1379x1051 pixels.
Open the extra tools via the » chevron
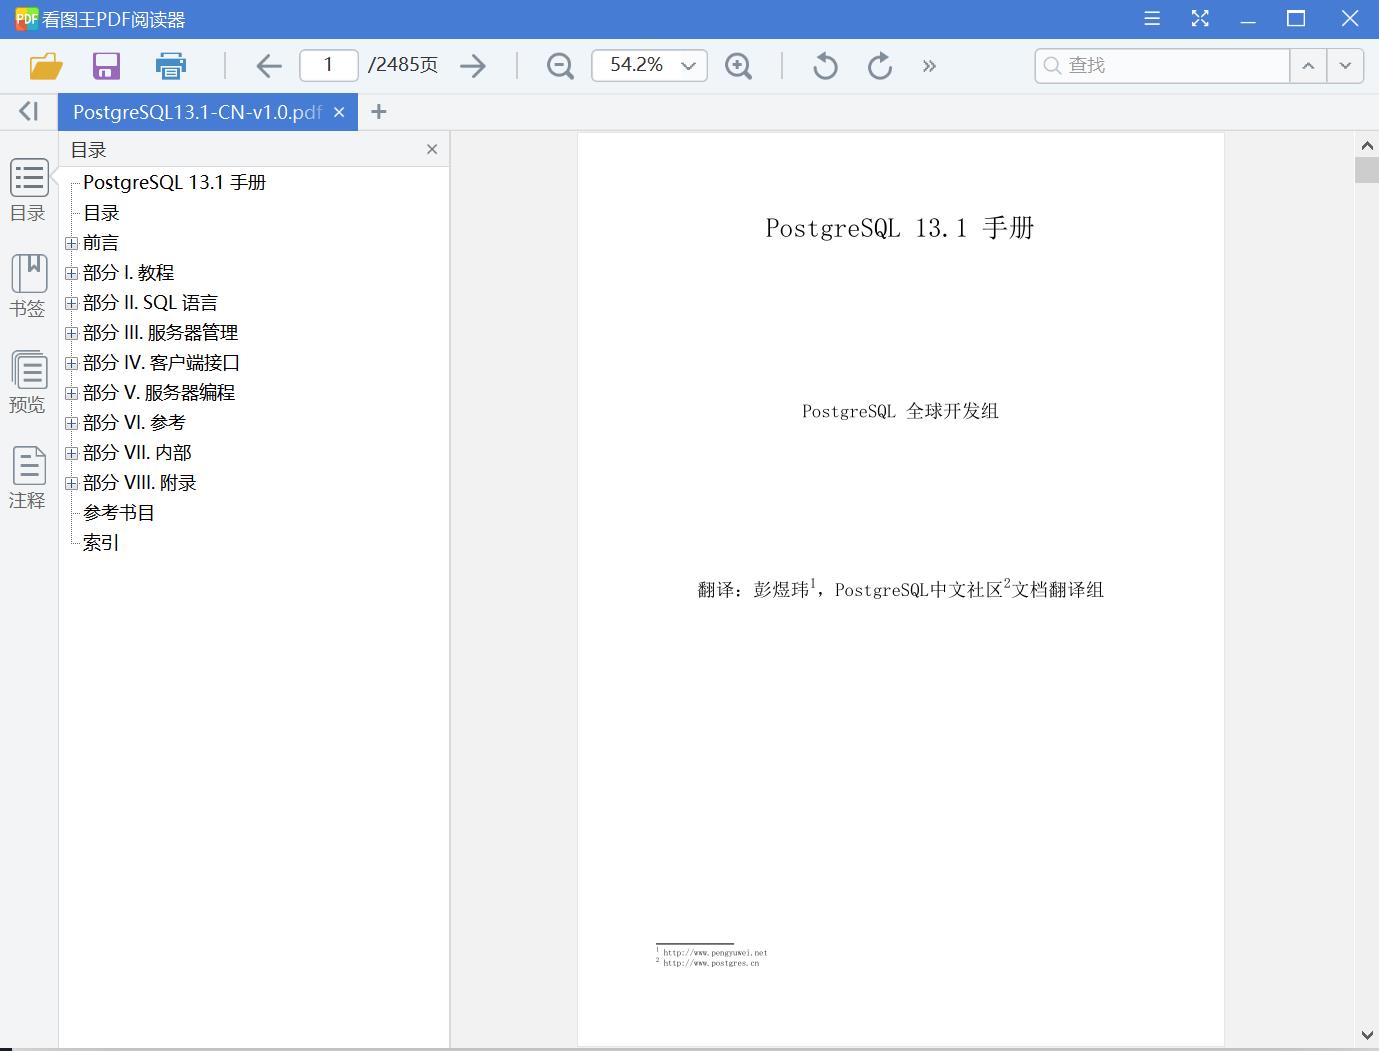pos(930,65)
